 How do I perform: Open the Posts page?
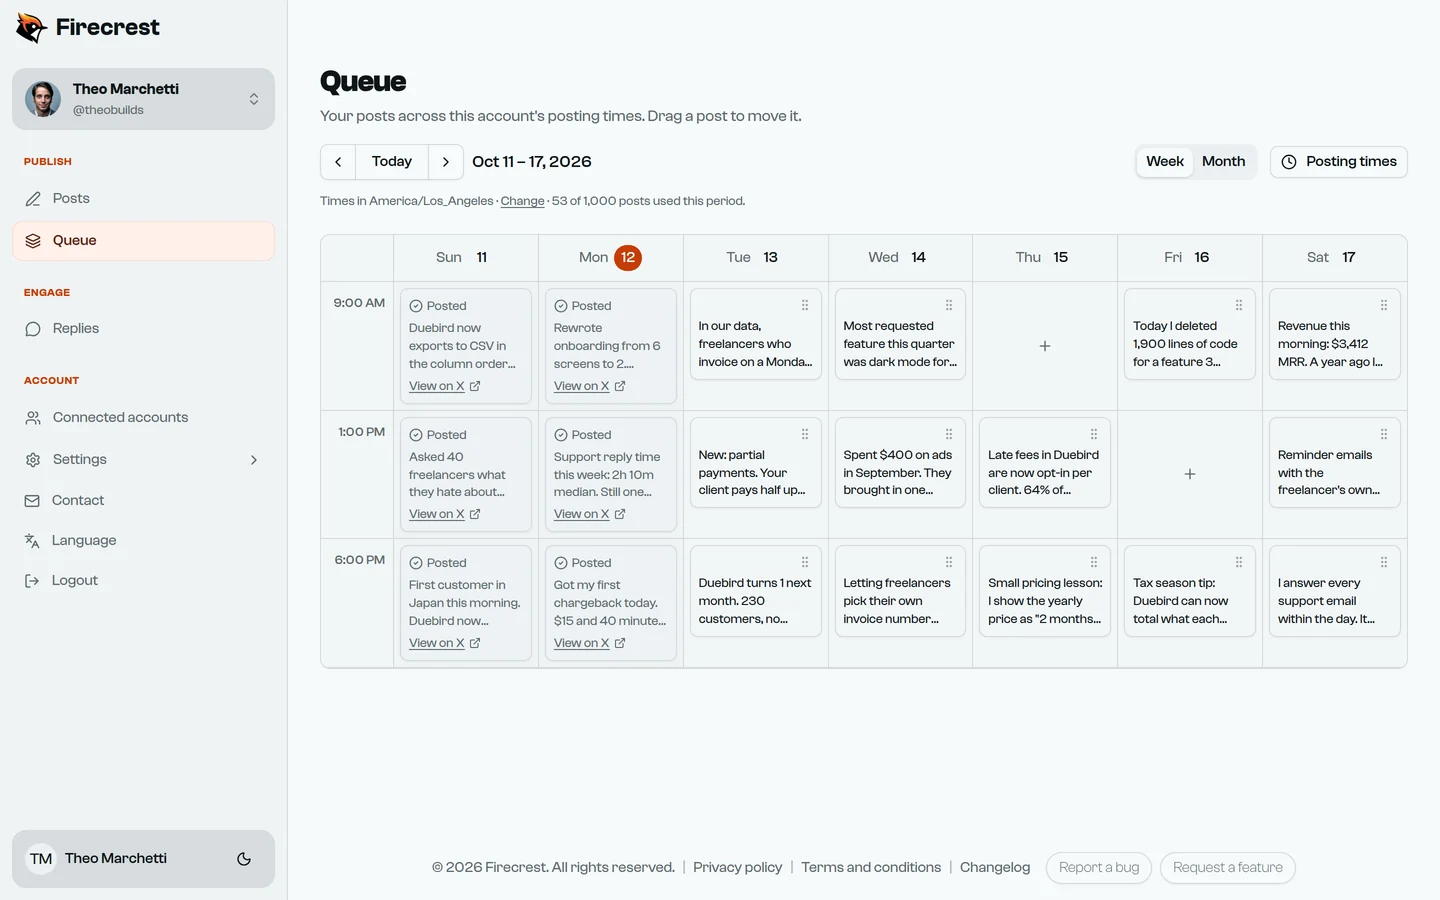pyautogui.click(x=143, y=199)
